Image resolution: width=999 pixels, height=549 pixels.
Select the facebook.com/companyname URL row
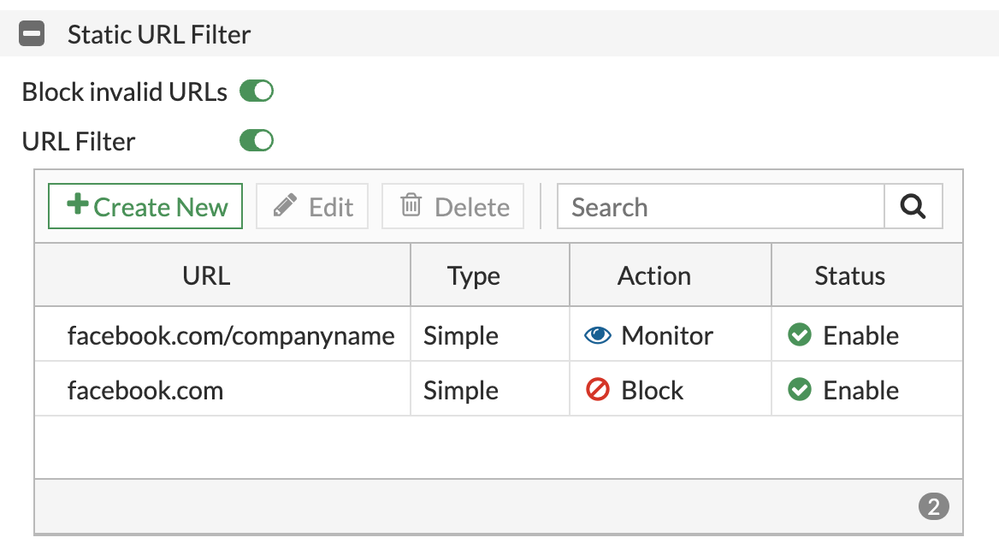231,336
